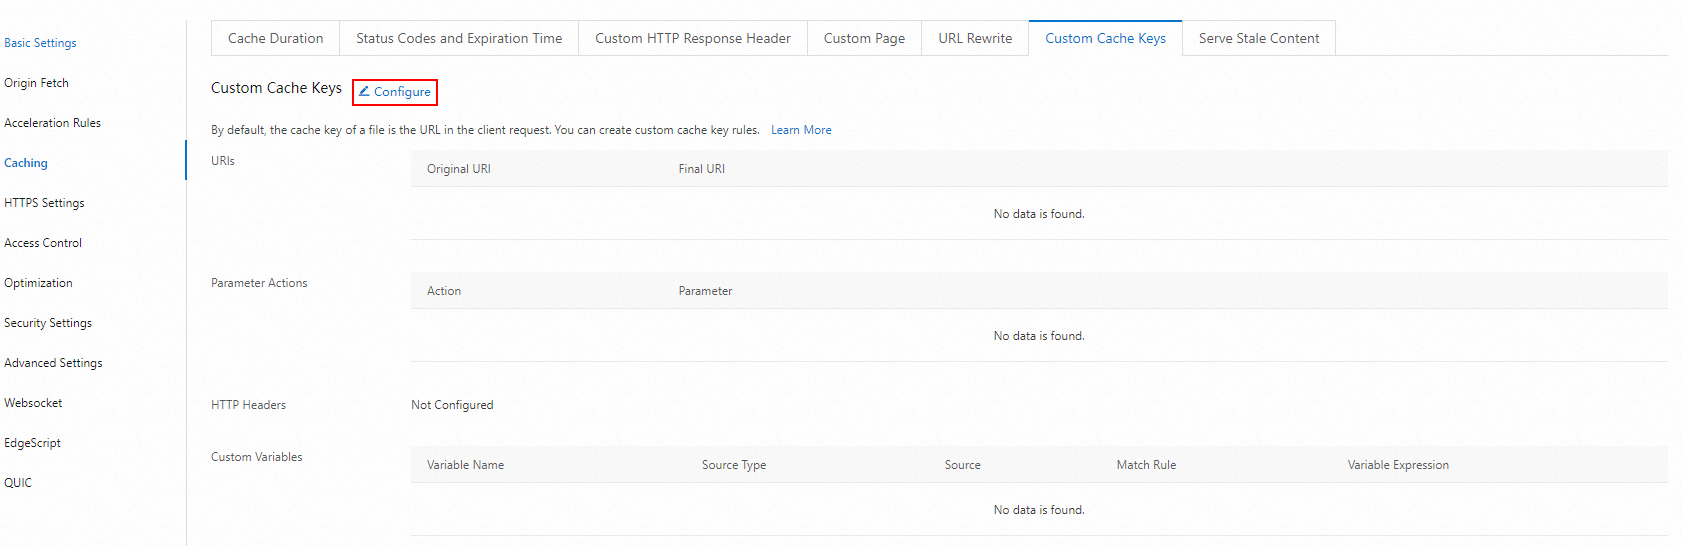Click the Custom Variables section label
This screenshot has height=546, width=1682.
click(256, 457)
